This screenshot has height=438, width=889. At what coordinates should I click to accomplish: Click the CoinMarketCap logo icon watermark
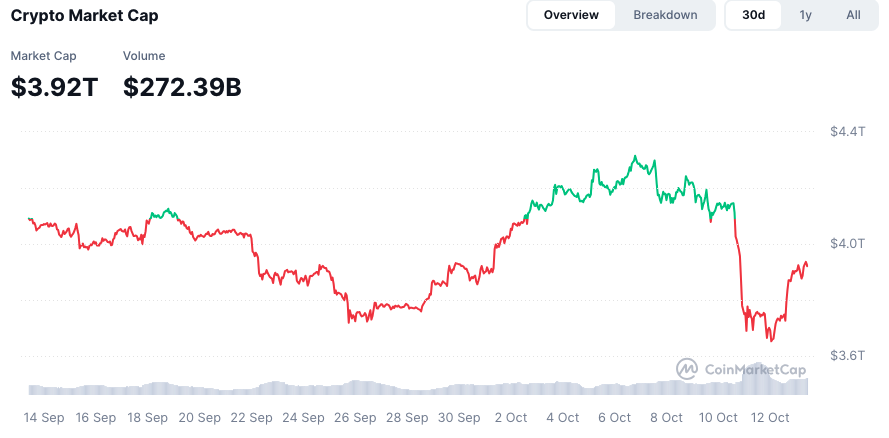687,369
